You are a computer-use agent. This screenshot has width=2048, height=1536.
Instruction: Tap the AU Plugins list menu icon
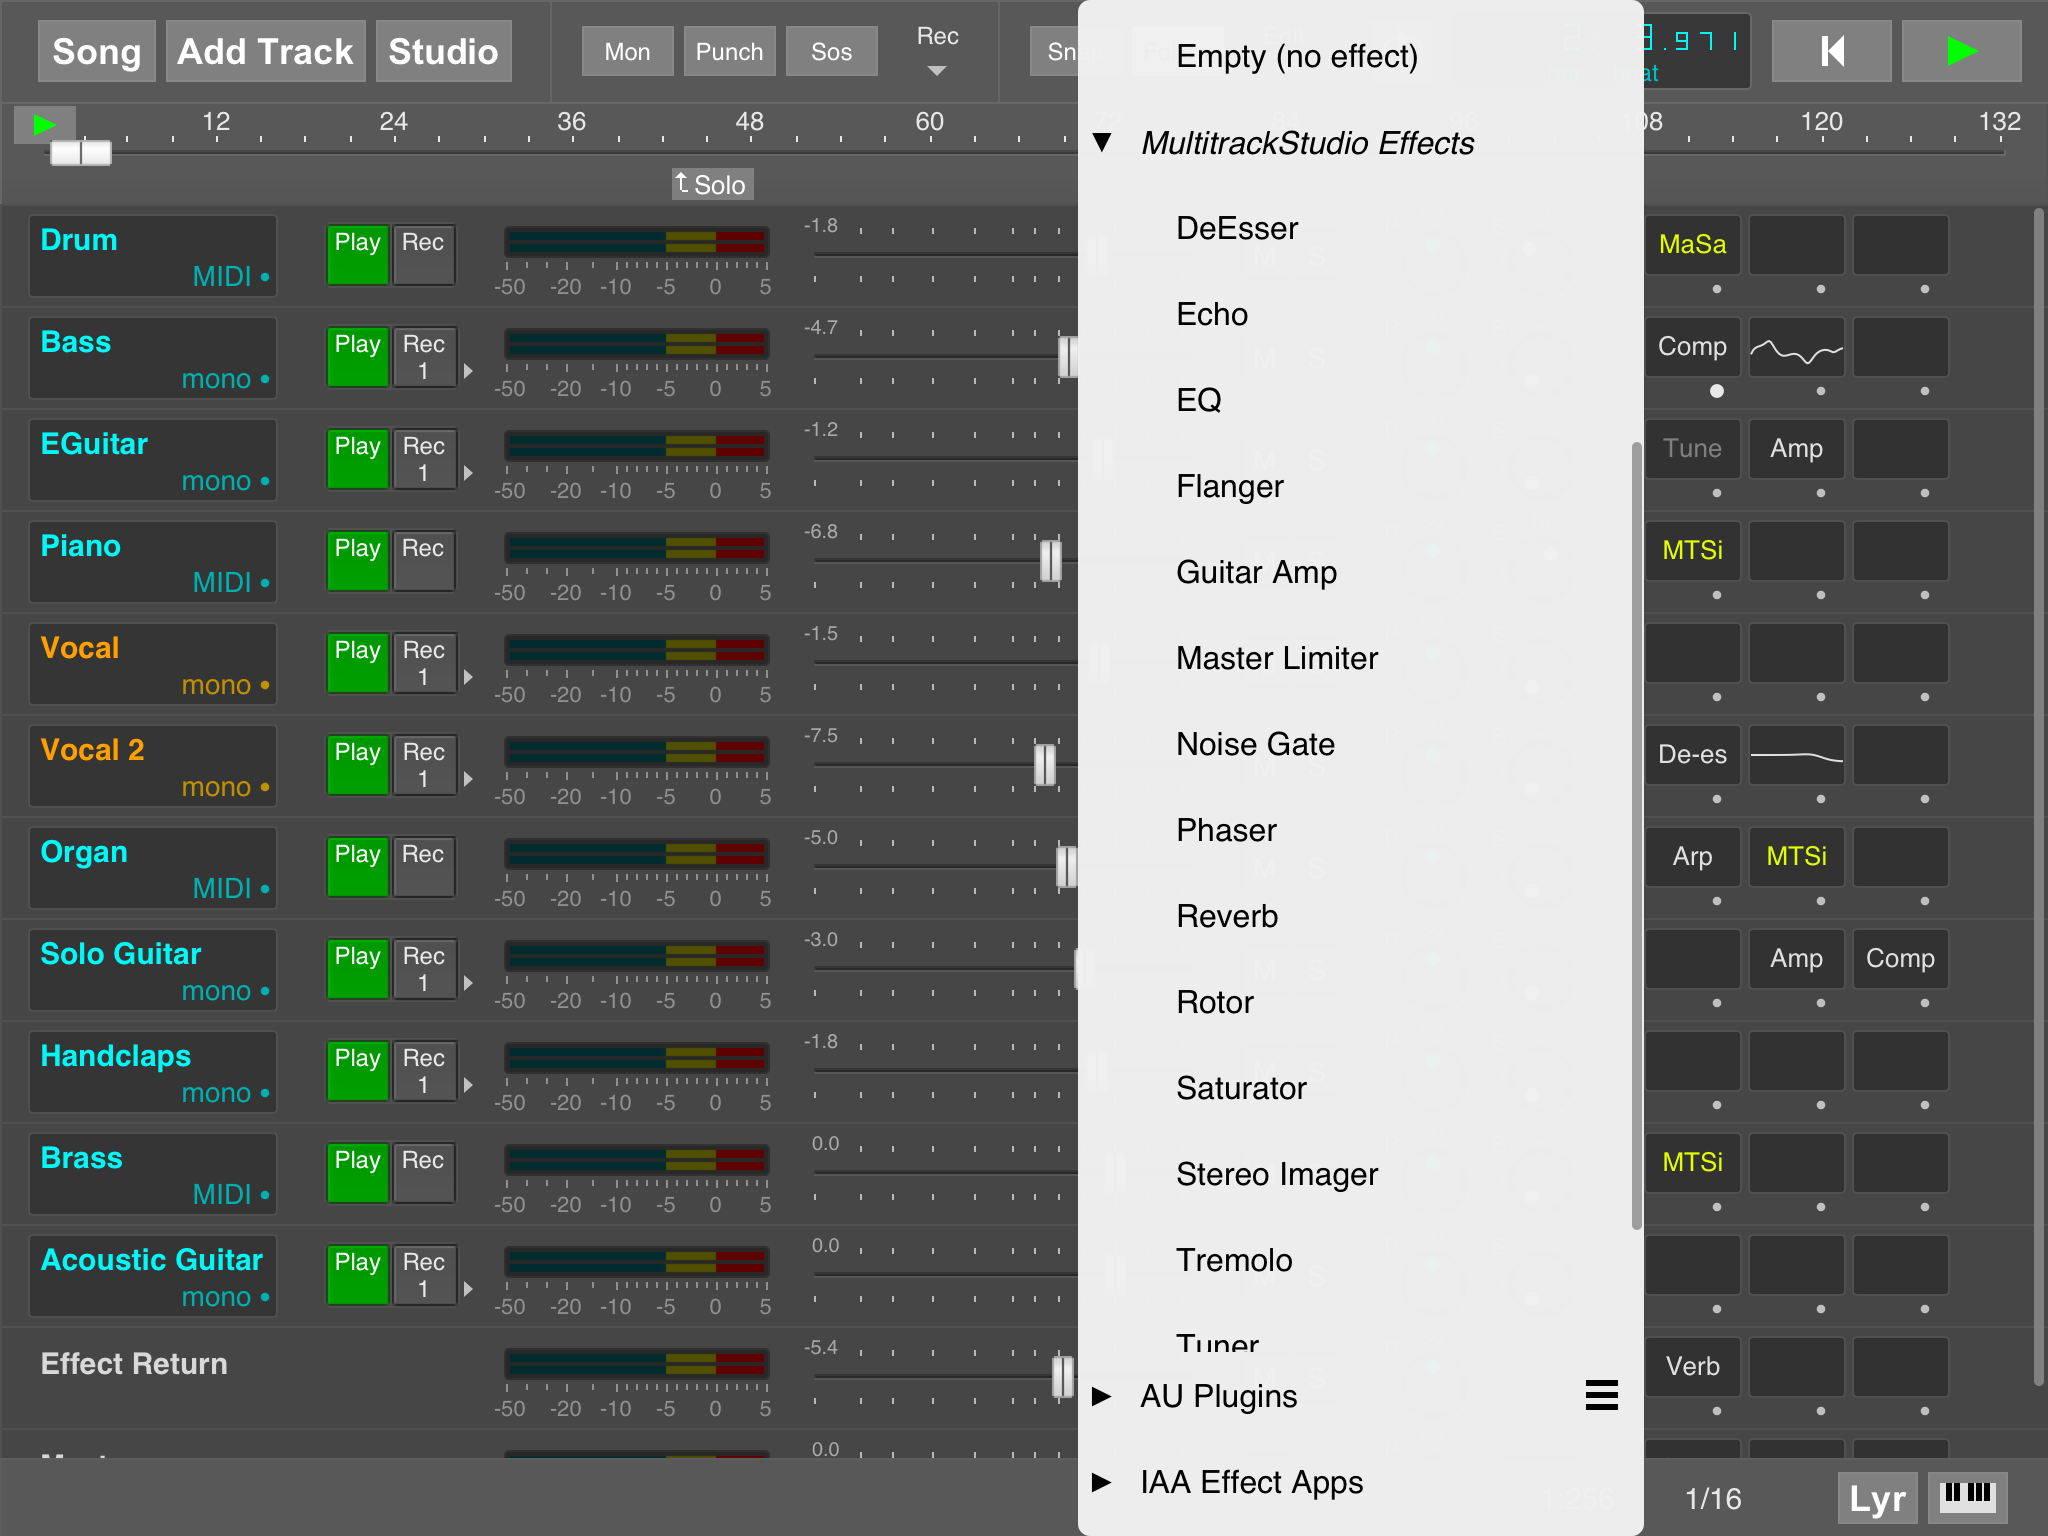(1601, 1395)
